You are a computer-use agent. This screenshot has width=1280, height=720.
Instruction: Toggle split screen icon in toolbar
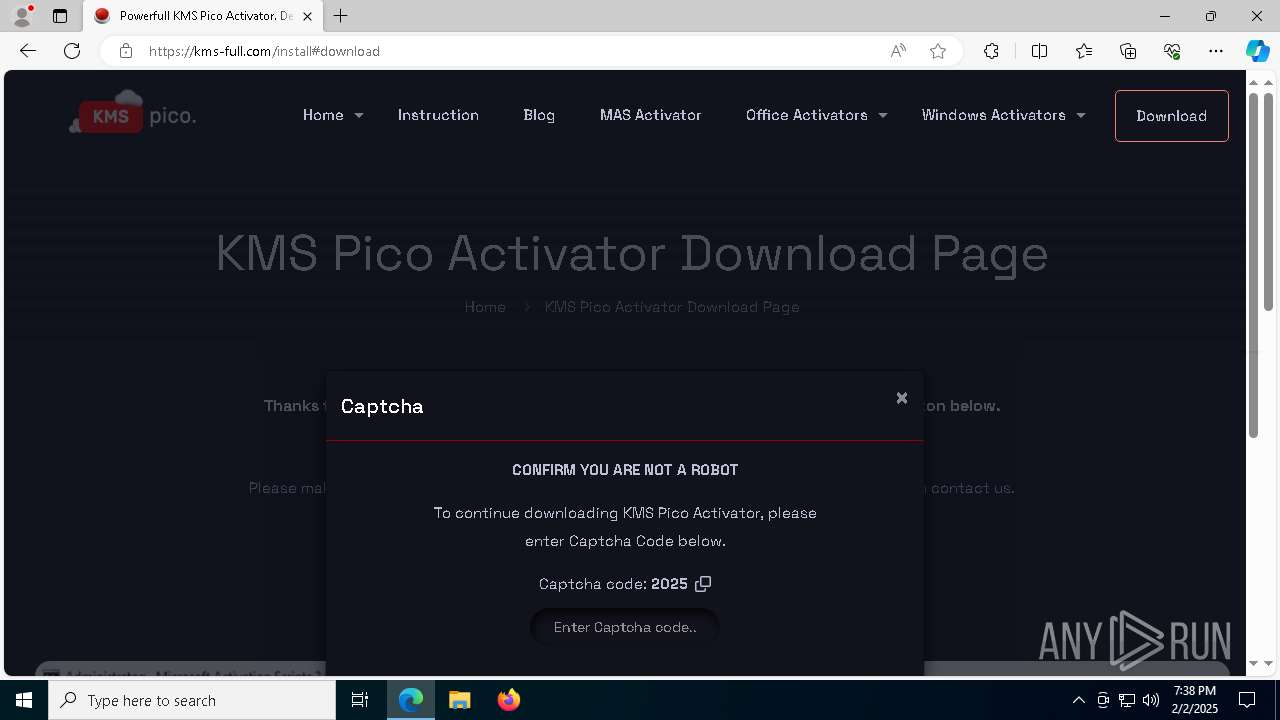point(1039,51)
